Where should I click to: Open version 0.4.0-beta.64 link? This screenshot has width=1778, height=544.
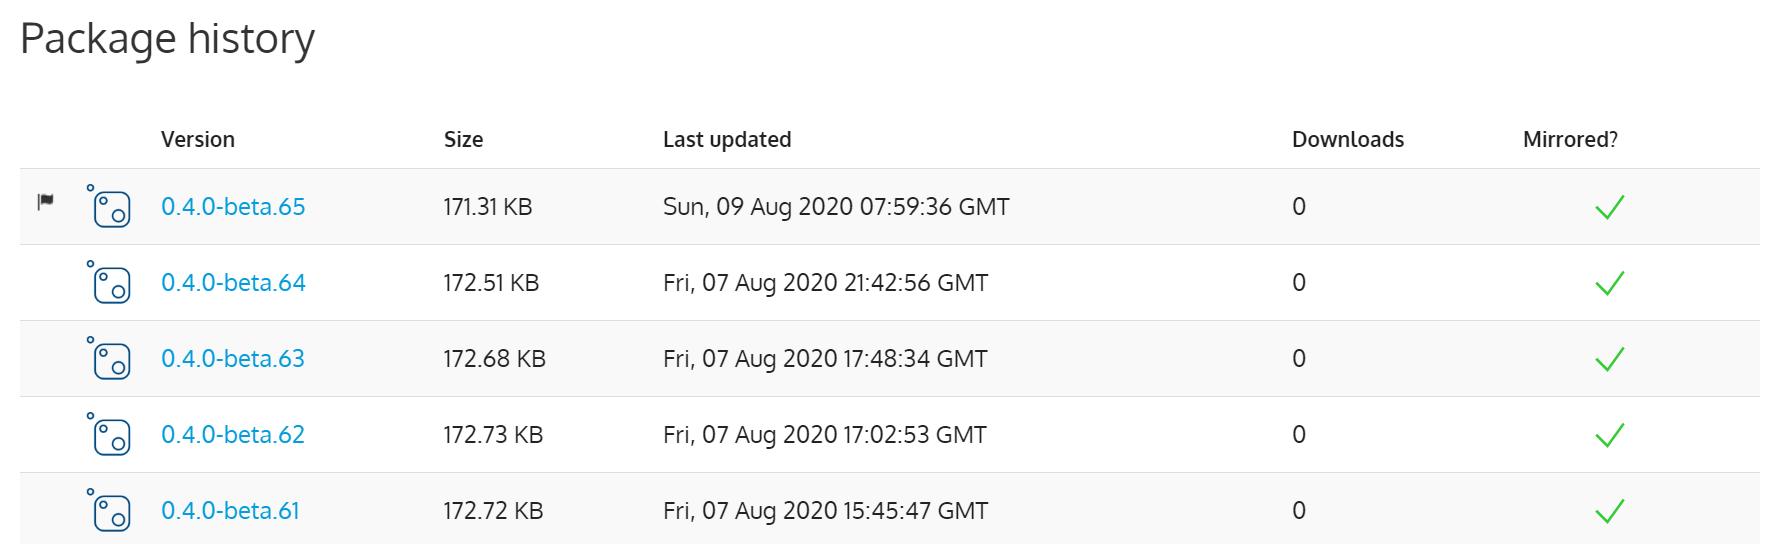[x=233, y=283]
